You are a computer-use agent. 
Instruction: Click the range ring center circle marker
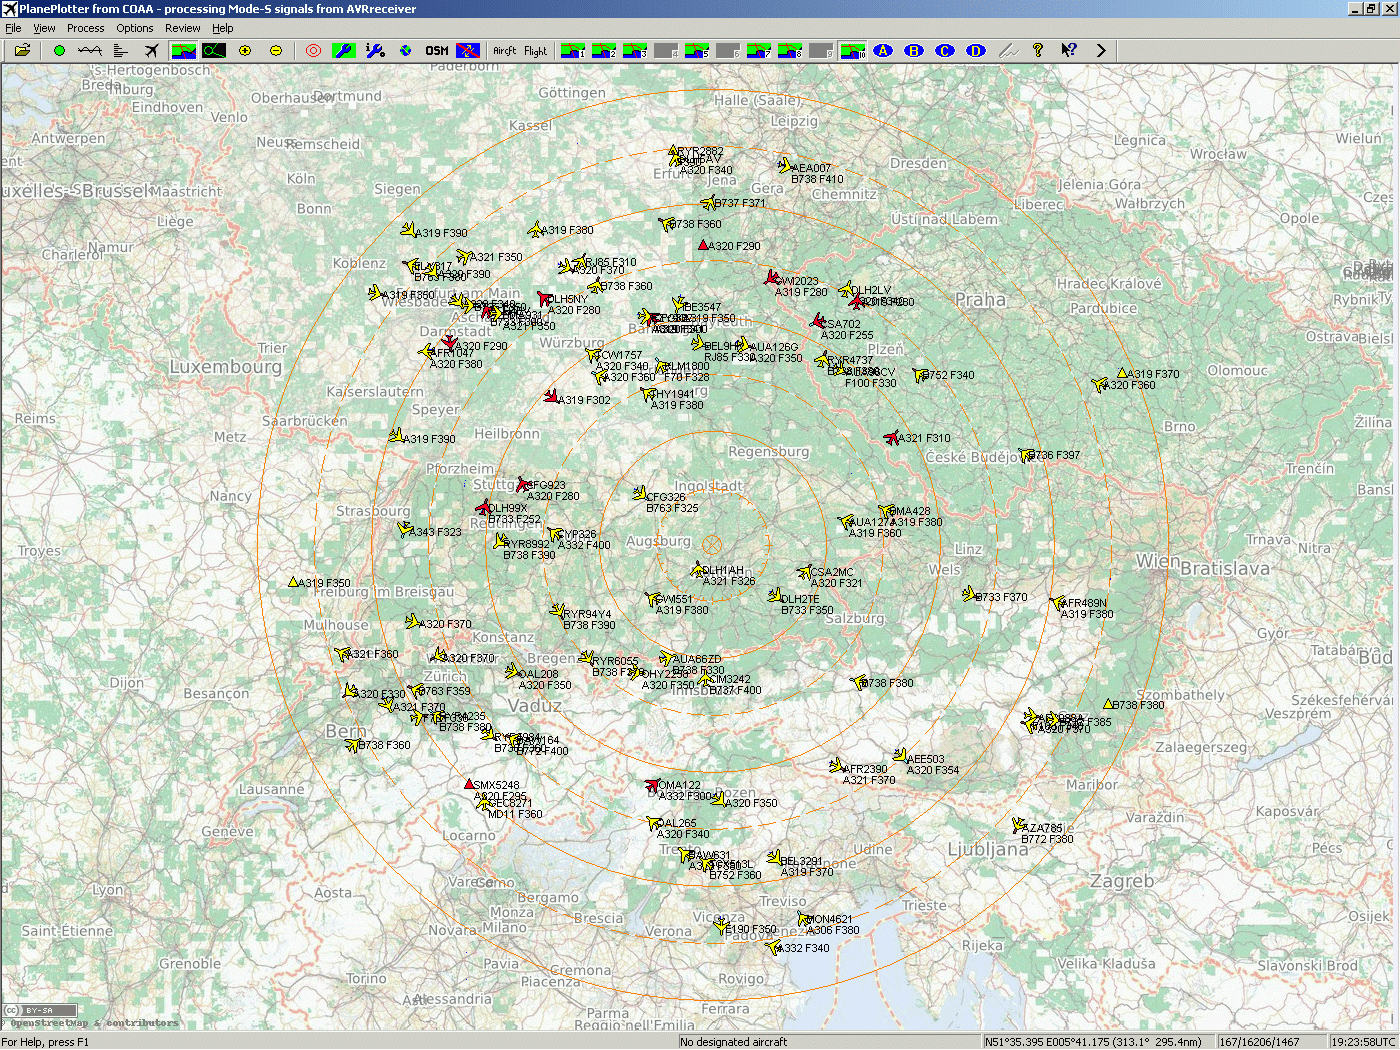tap(711, 545)
